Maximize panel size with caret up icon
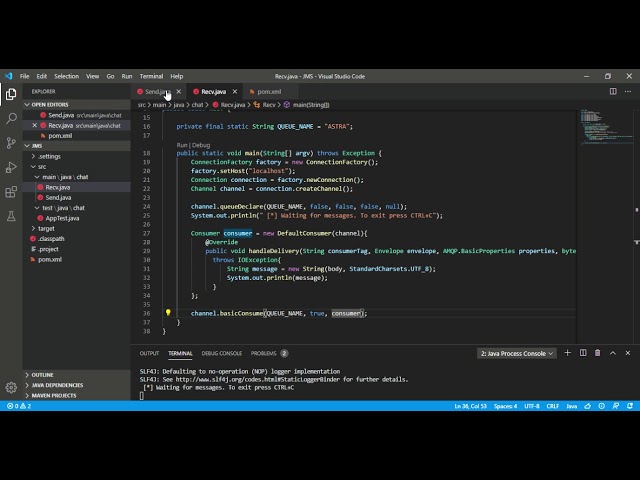 click(613, 353)
